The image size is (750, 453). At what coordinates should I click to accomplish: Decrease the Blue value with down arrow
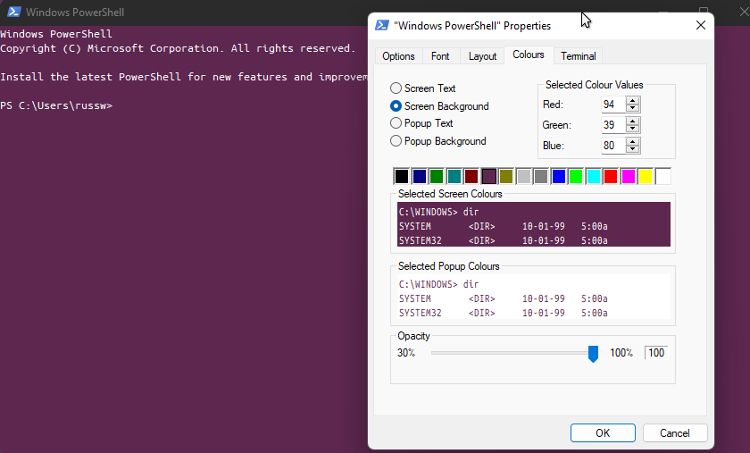(x=633, y=149)
